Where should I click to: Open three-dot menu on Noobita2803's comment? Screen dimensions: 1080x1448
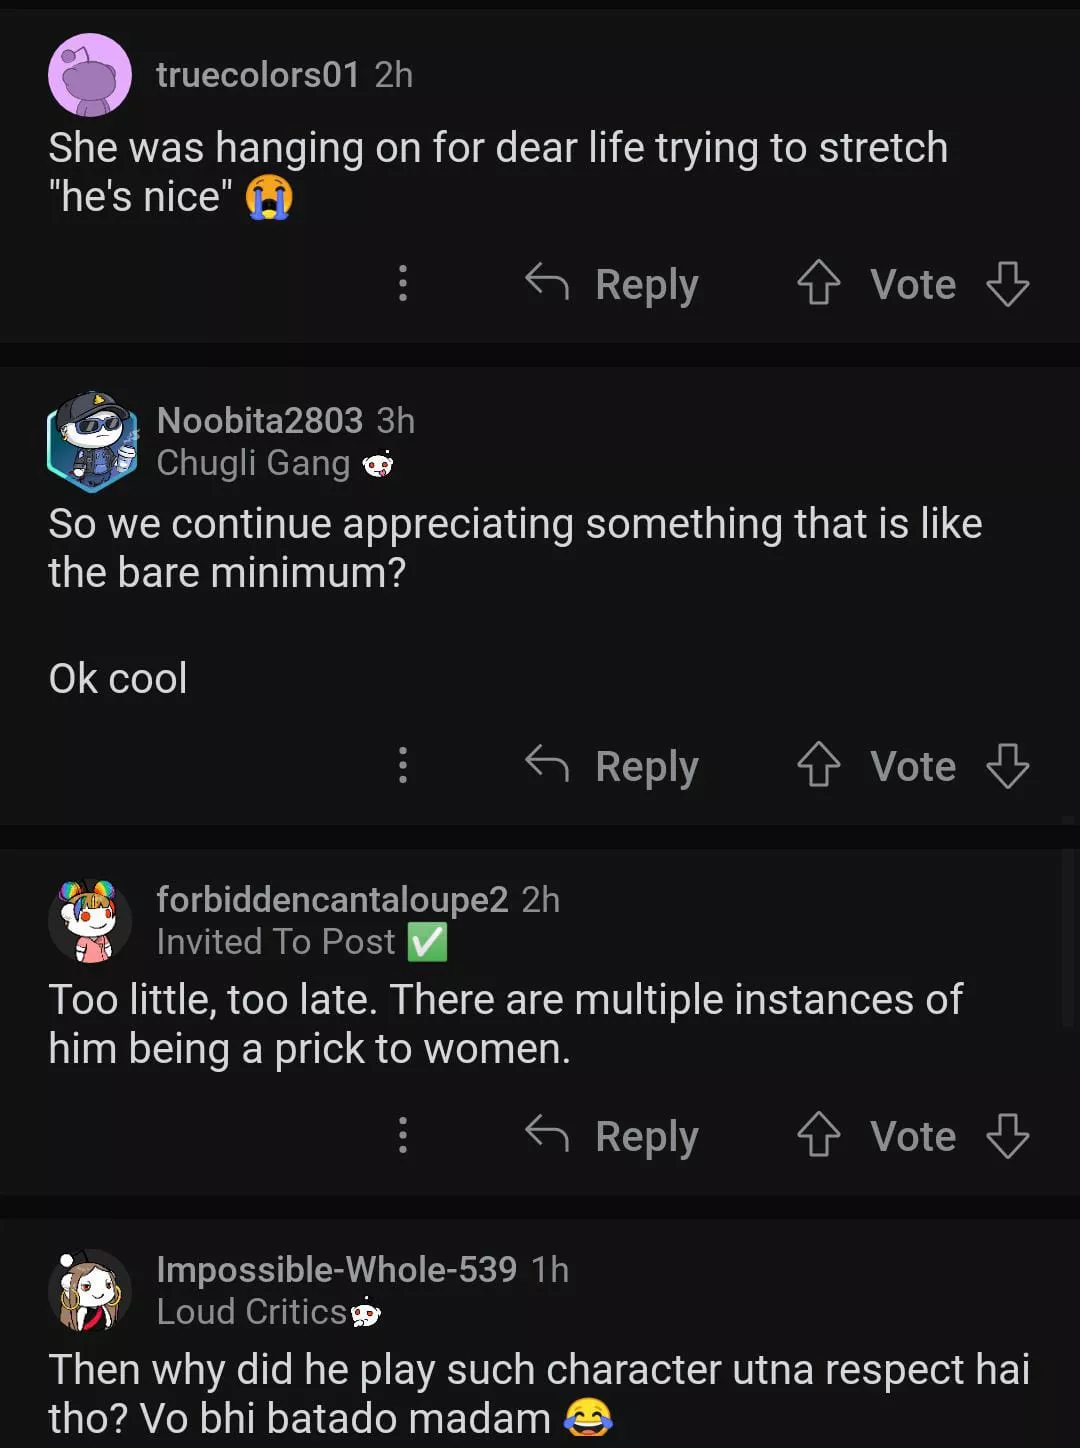click(403, 765)
